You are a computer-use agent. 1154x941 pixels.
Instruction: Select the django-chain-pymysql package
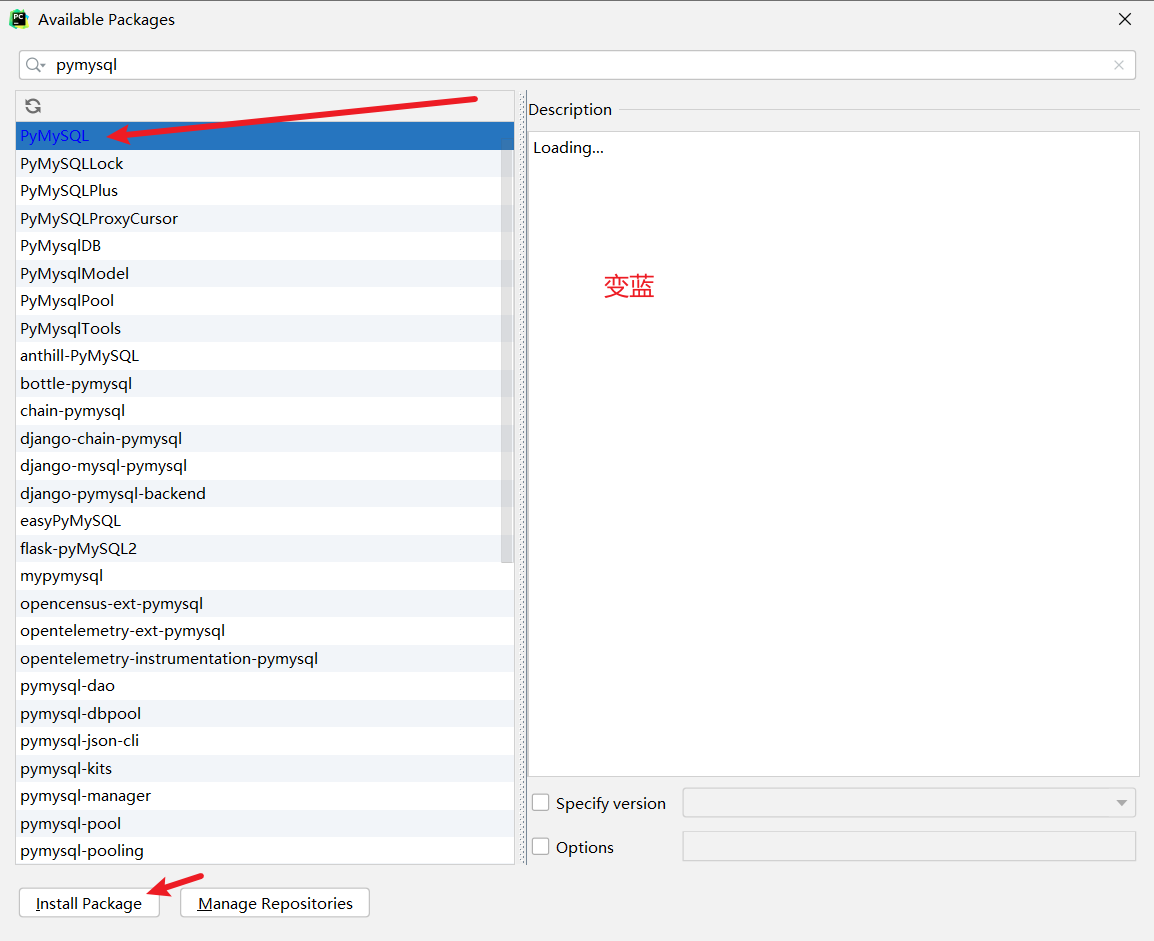(265, 438)
